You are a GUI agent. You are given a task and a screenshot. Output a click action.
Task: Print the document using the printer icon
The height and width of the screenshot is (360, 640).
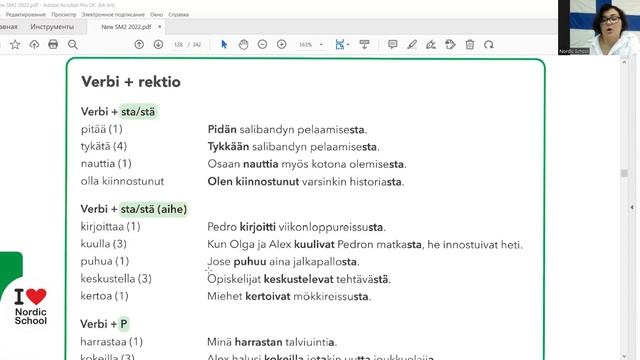click(53, 44)
